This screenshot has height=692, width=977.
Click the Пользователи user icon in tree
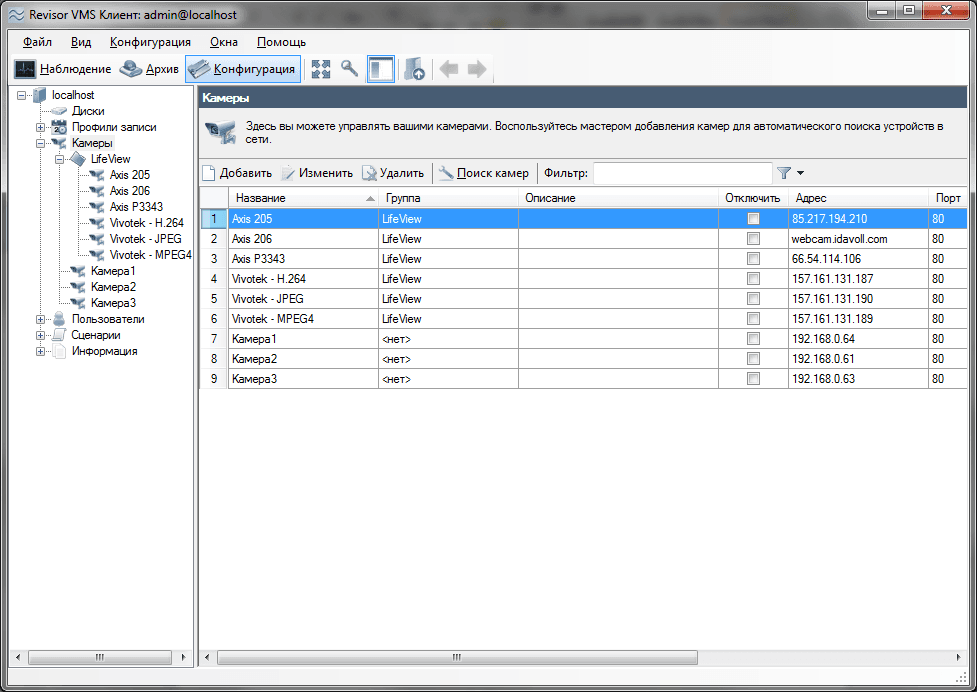[59, 319]
